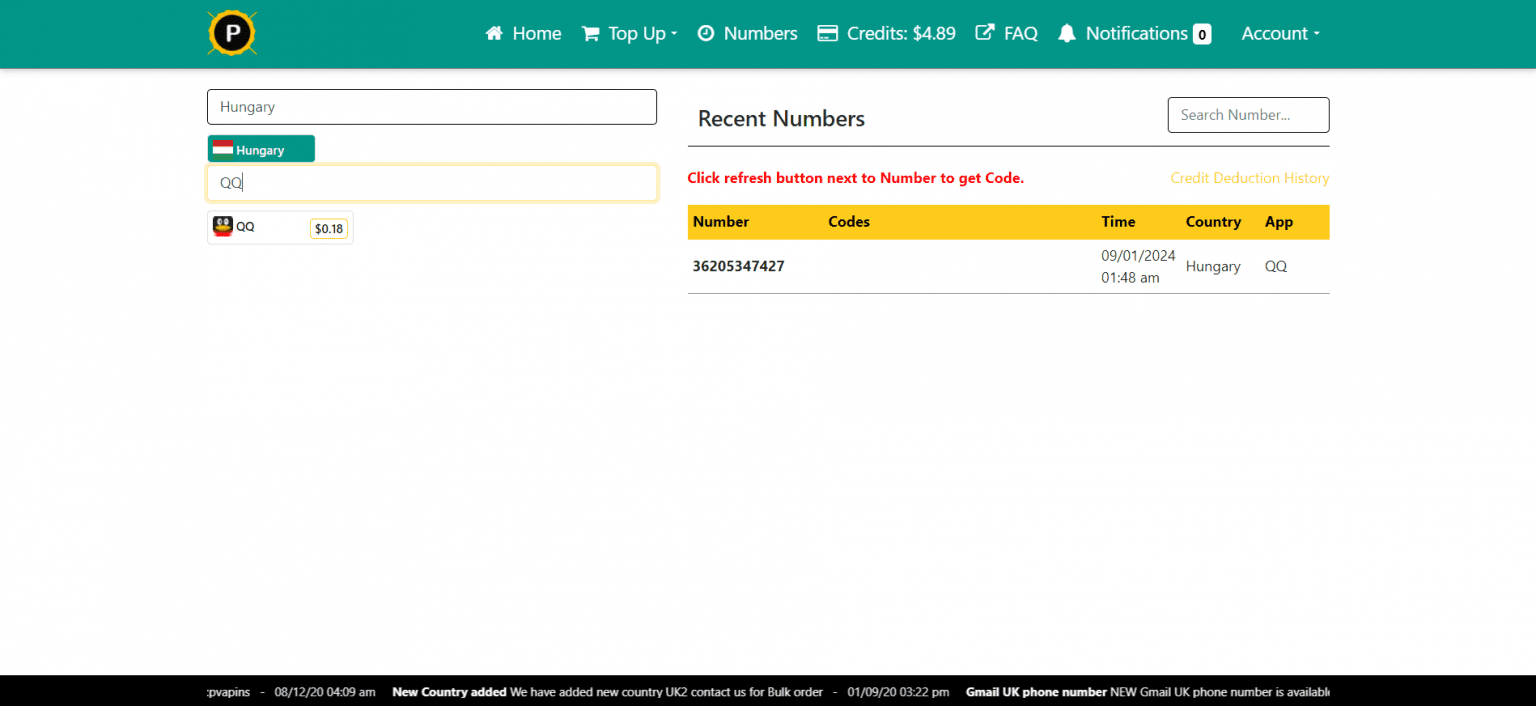This screenshot has width=1536, height=706.
Task: Click the notifications count badge showing 0
Action: (1203, 33)
